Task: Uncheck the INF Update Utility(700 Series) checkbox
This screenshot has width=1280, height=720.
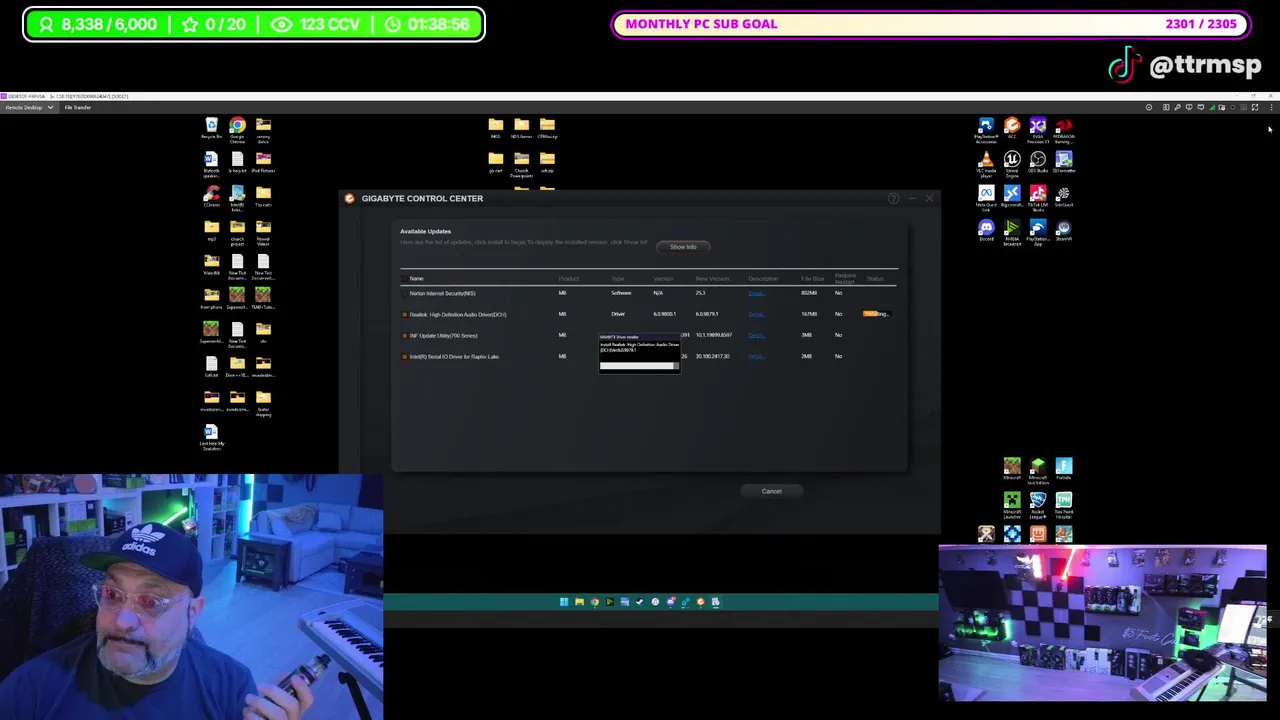Action: pyautogui.click(x=404, y=335)
